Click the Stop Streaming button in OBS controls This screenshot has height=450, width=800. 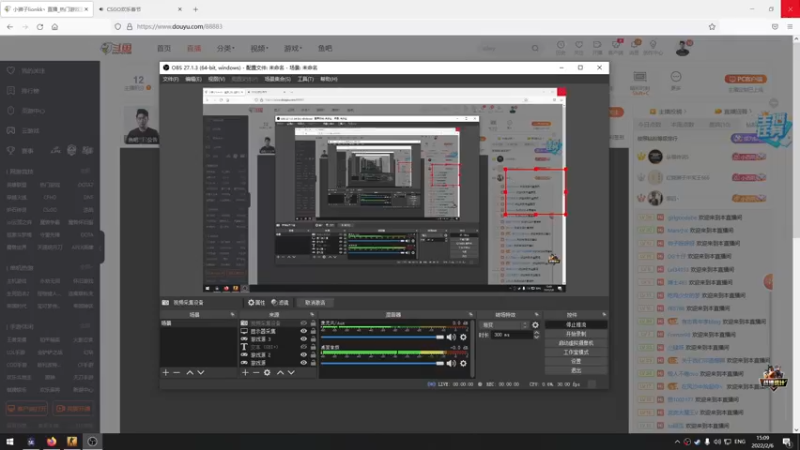tap(576, 324)
